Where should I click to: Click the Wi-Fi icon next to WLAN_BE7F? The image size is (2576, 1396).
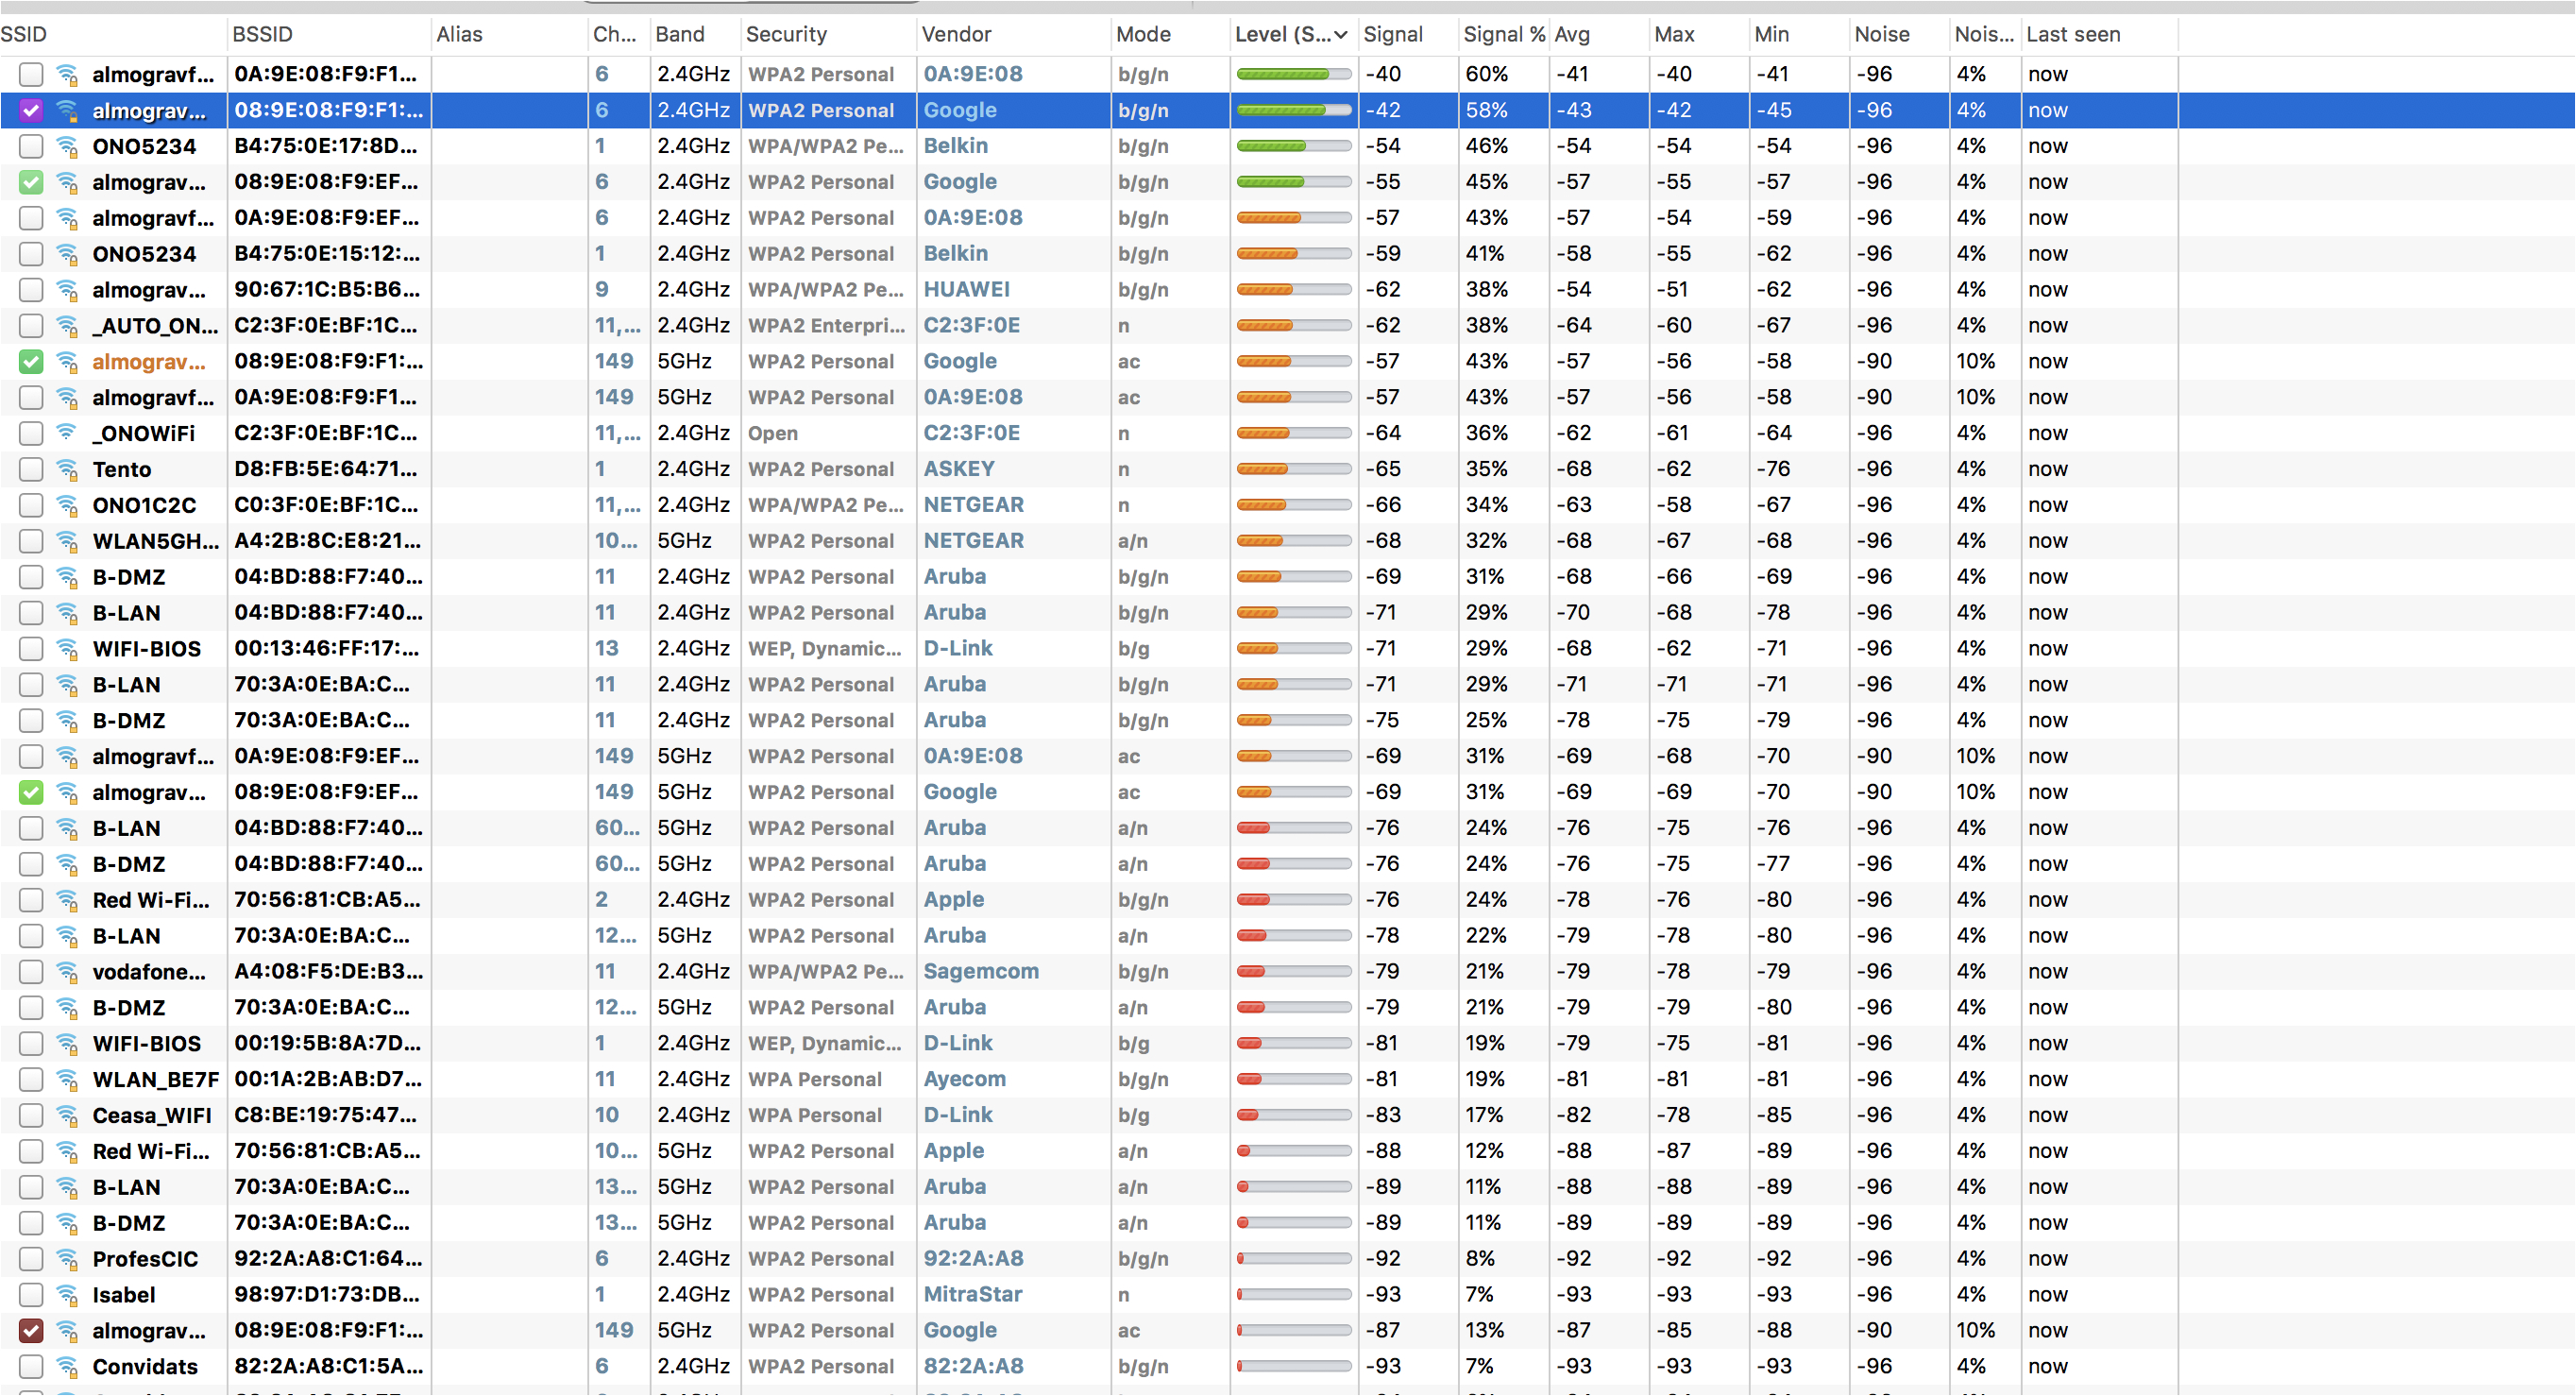(x=67, y=1080)
